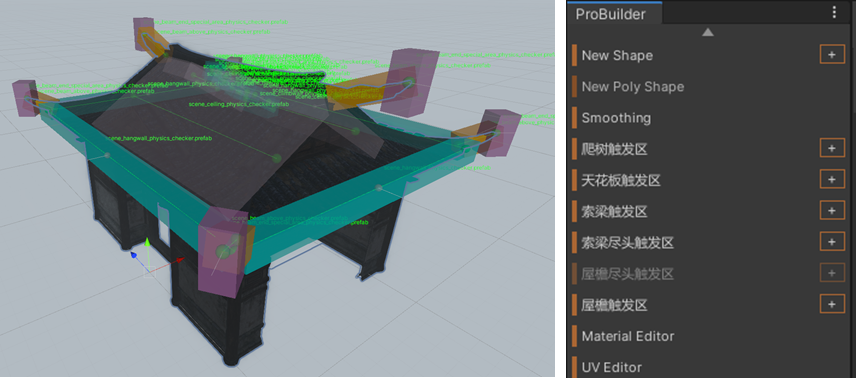
Task: Click the New Shape button
Action: click(617, 55)
